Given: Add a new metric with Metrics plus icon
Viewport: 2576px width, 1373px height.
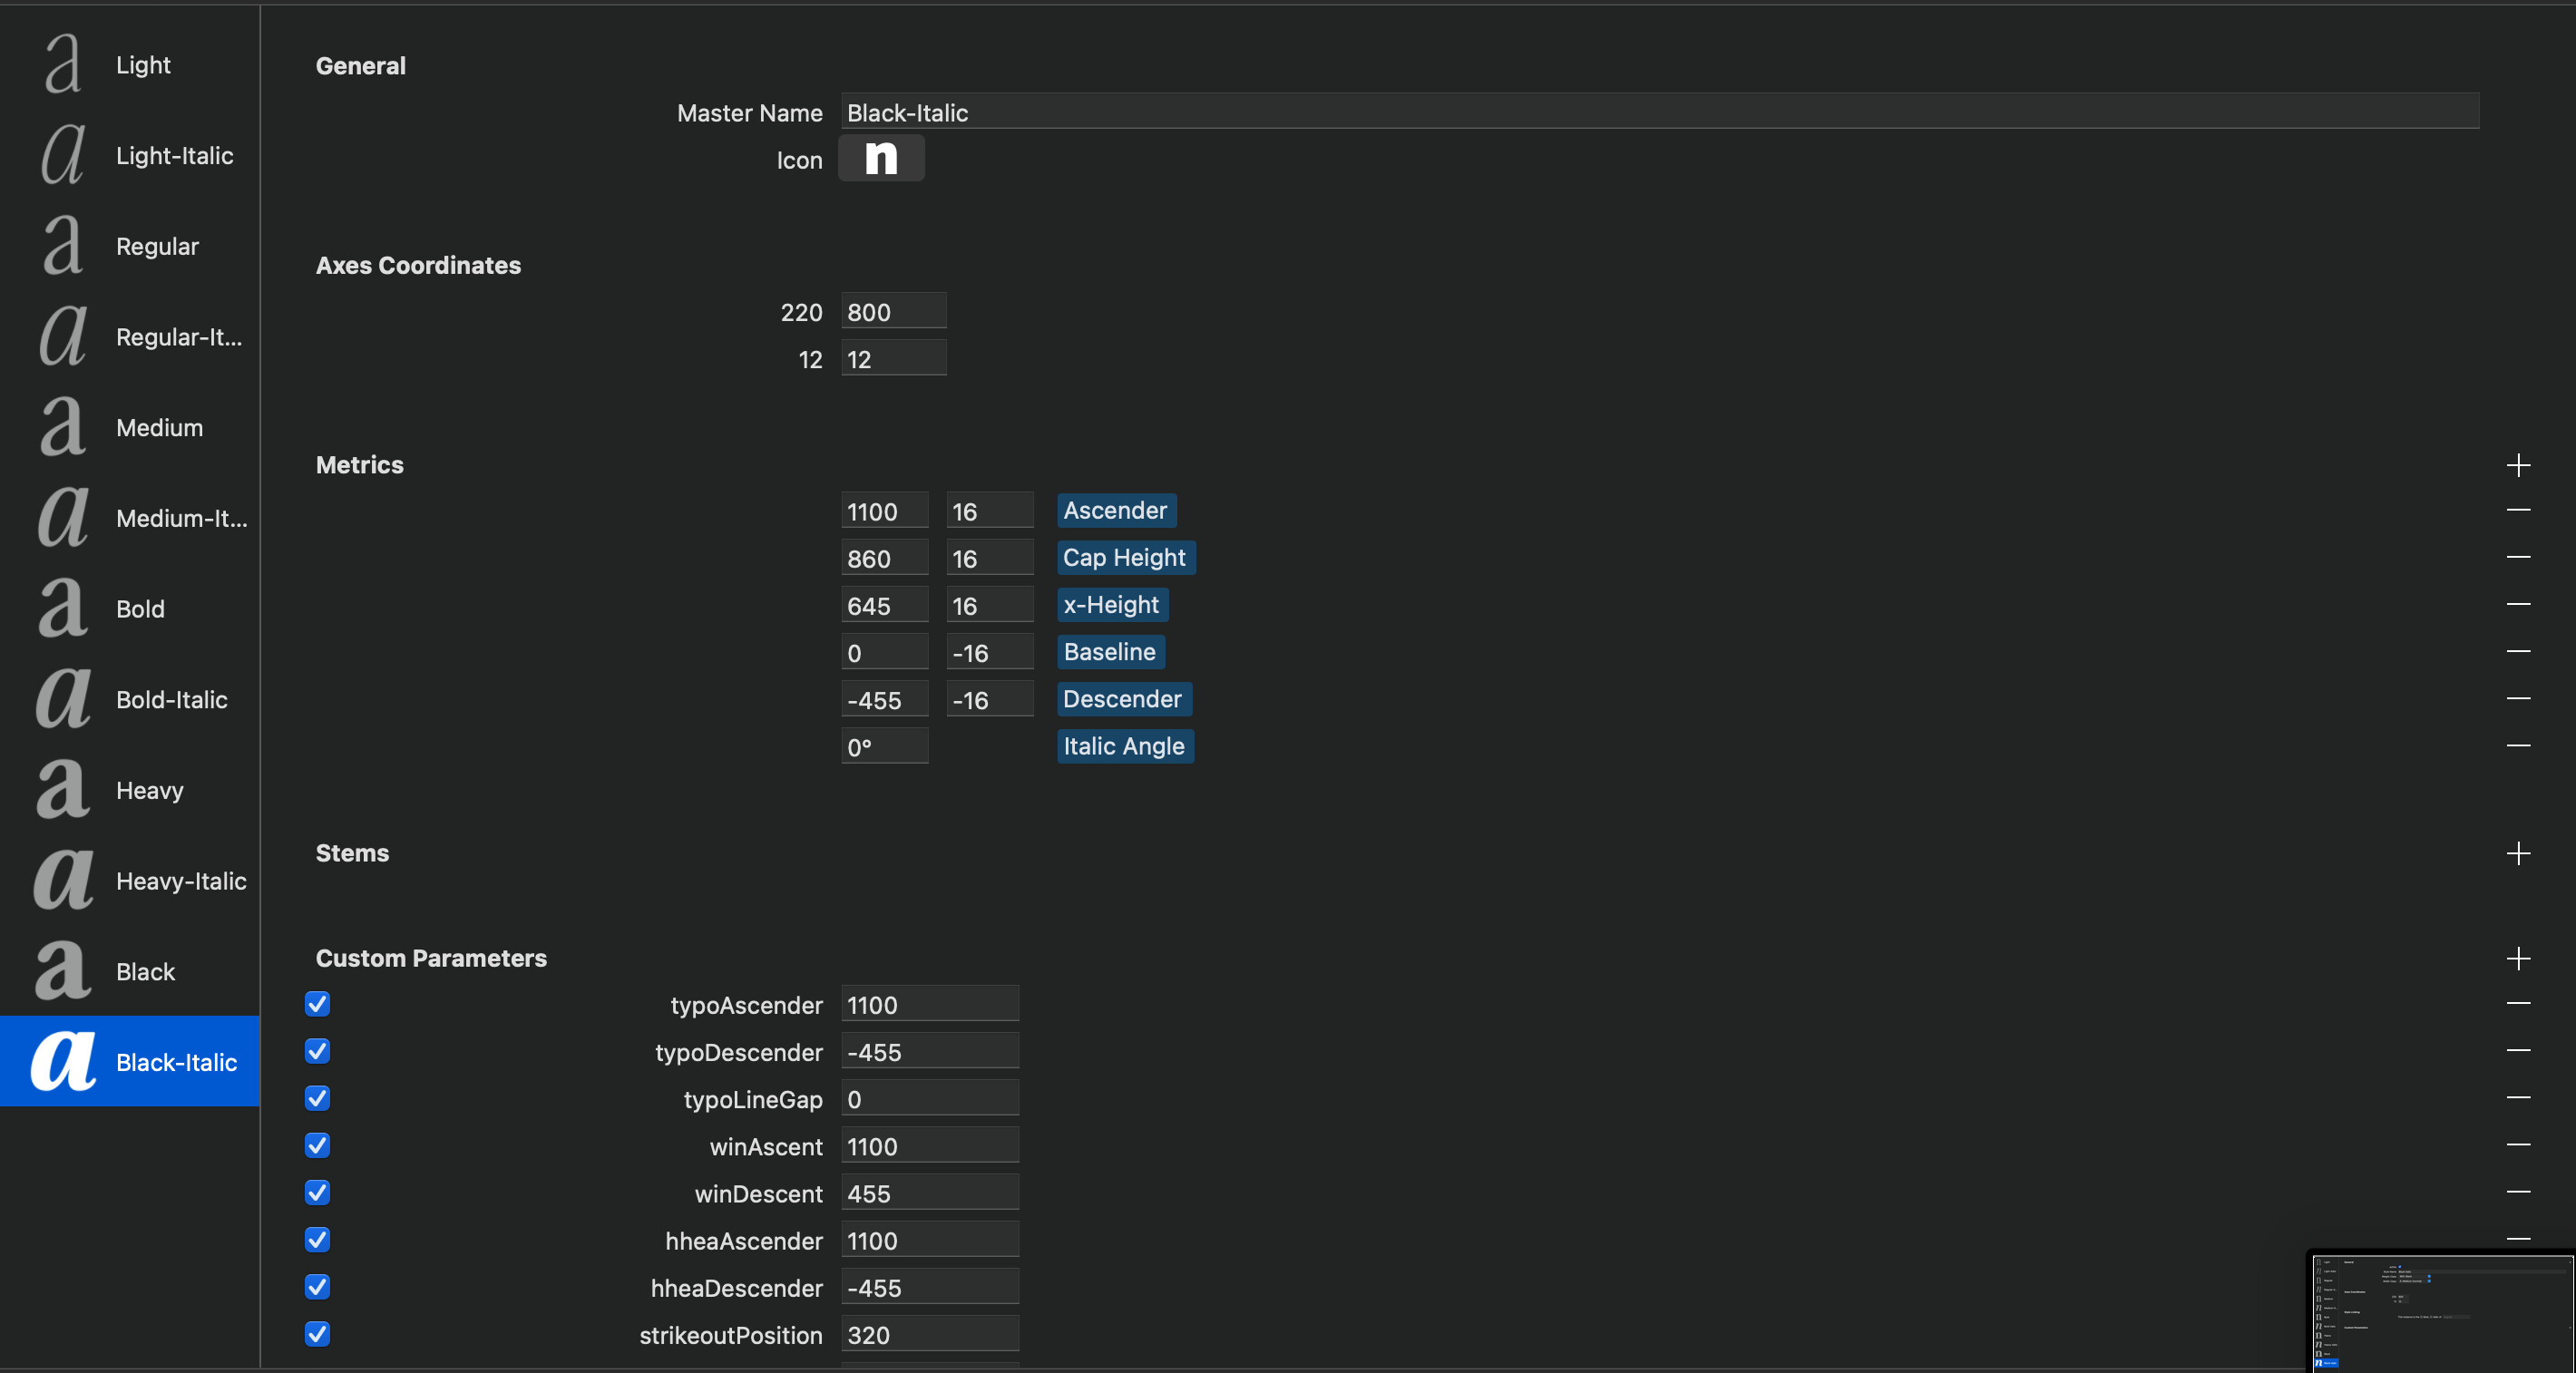Looking at the screenshot, I should click(x=2518, y=465).
